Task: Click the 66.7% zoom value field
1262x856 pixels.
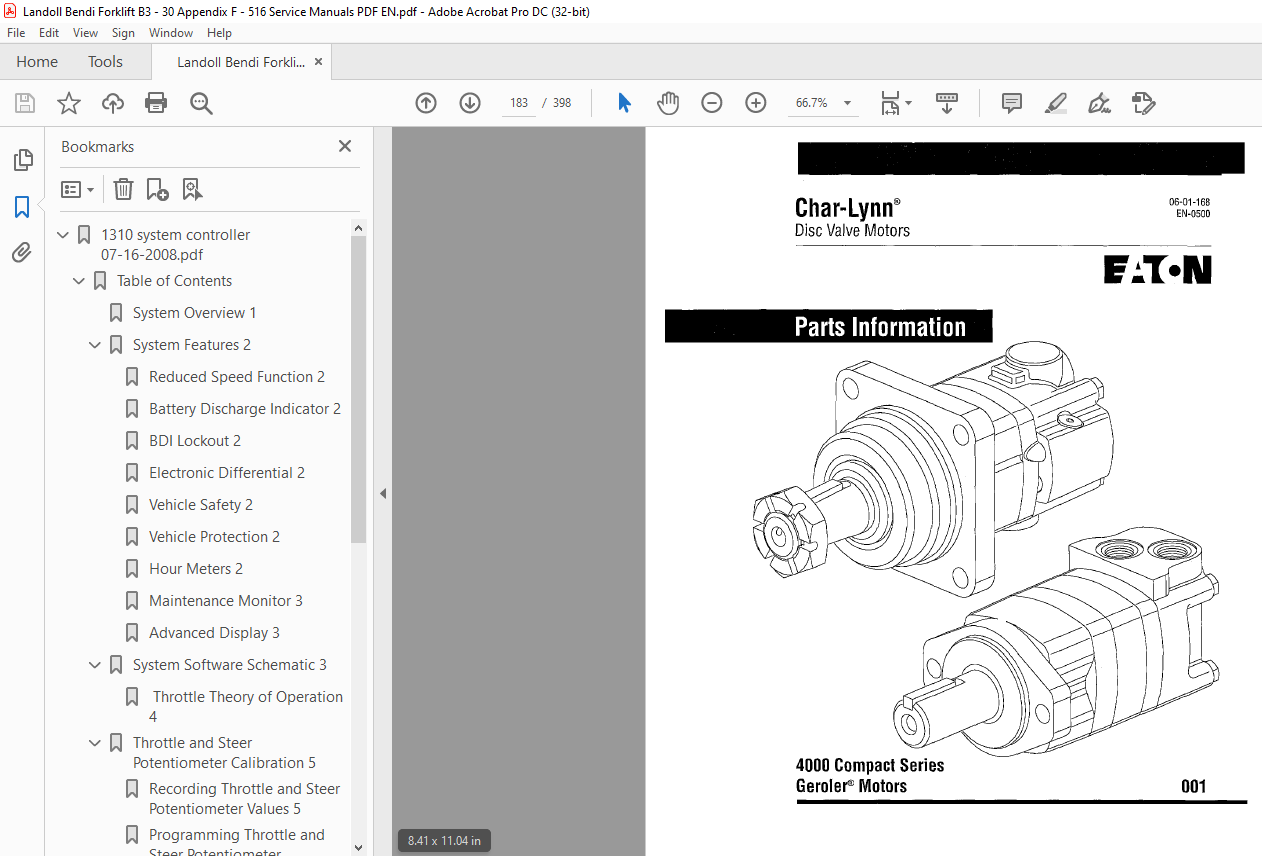Action: [812, 103]
